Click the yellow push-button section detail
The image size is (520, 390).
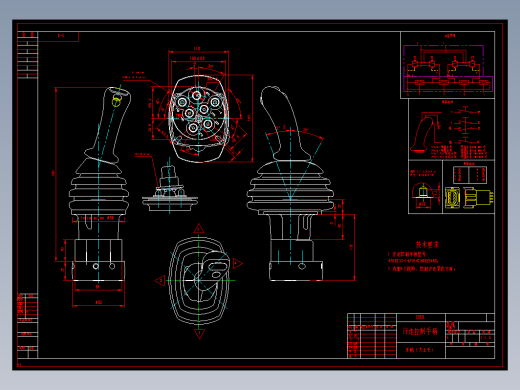(423, 192)
